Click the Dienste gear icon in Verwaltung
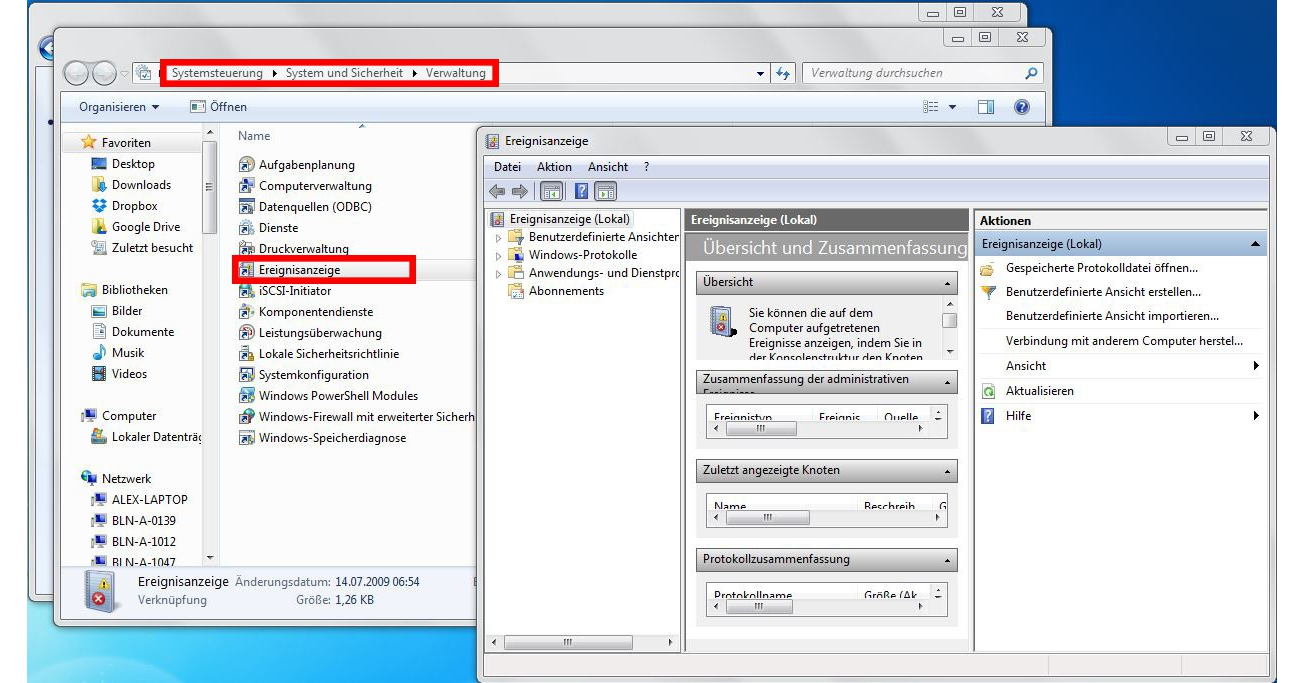 pyautogui.click(x=247, y=228)
